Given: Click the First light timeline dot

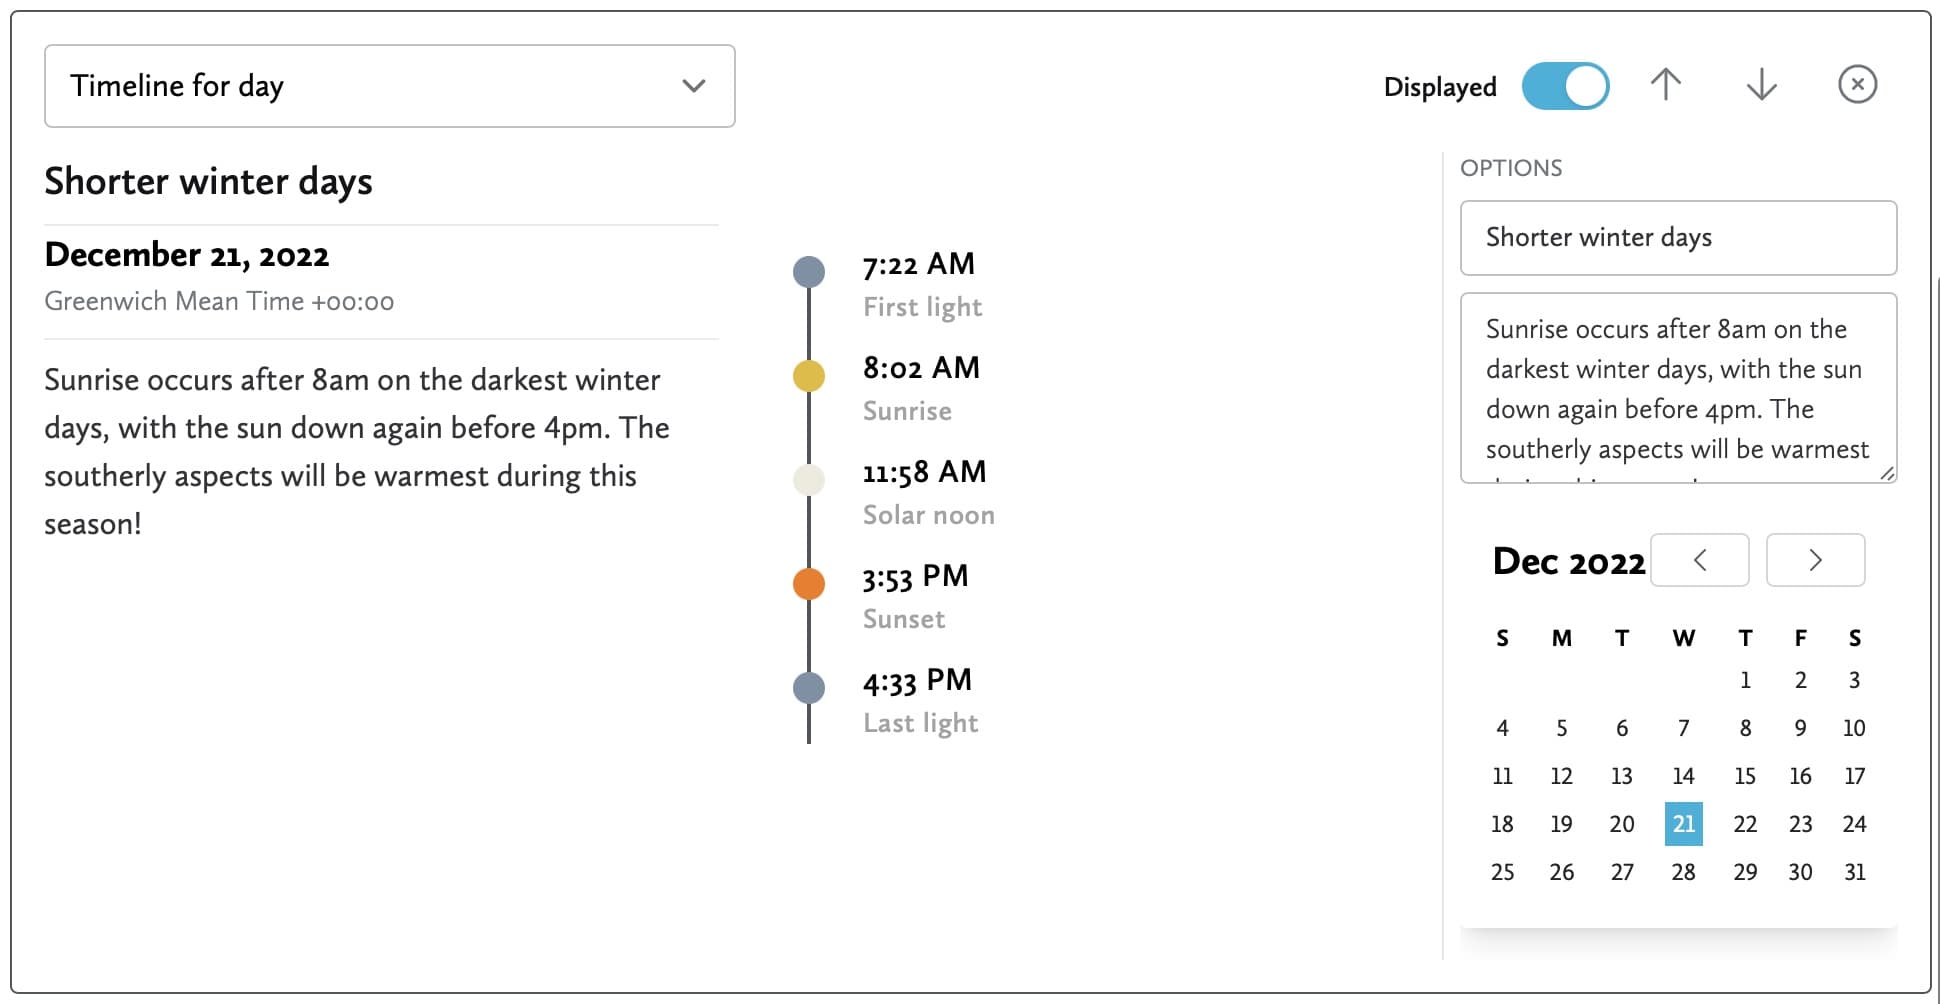Looking at the screenshot, I should tap(809, 271).
